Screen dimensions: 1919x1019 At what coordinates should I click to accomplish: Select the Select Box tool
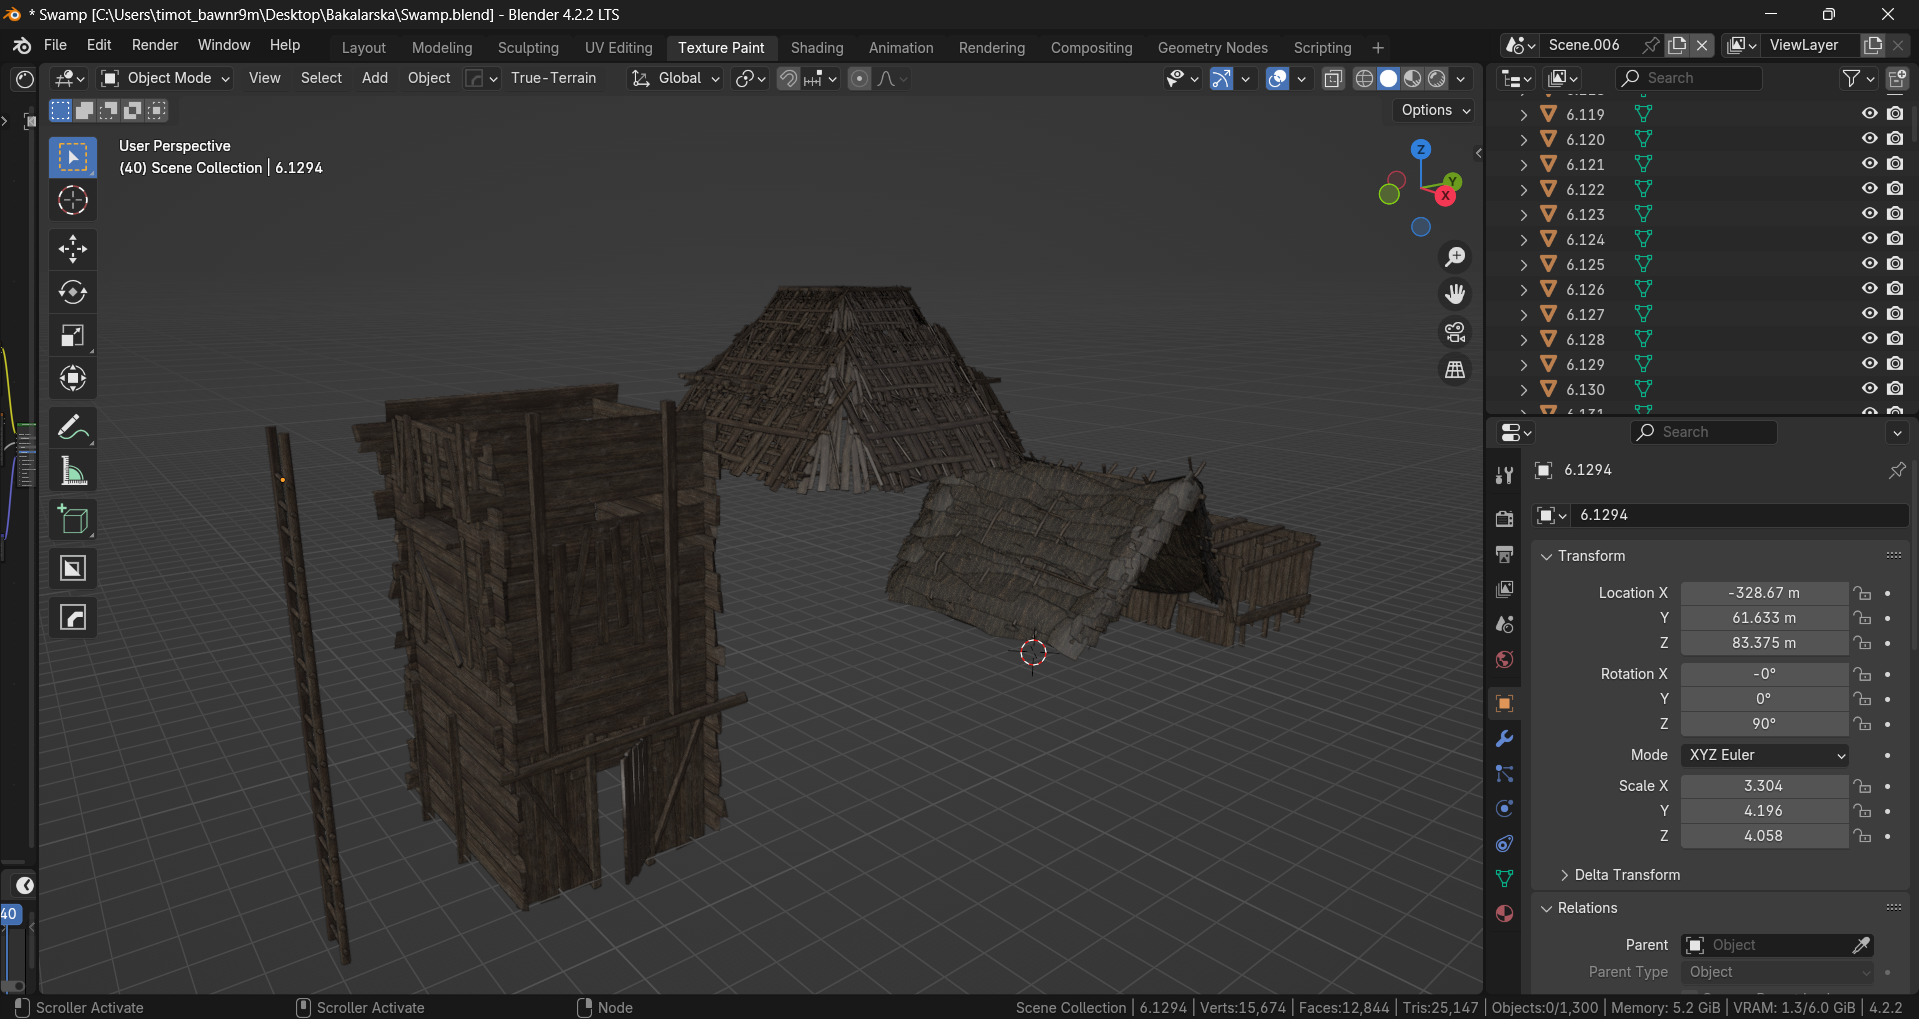click(73, 157)
